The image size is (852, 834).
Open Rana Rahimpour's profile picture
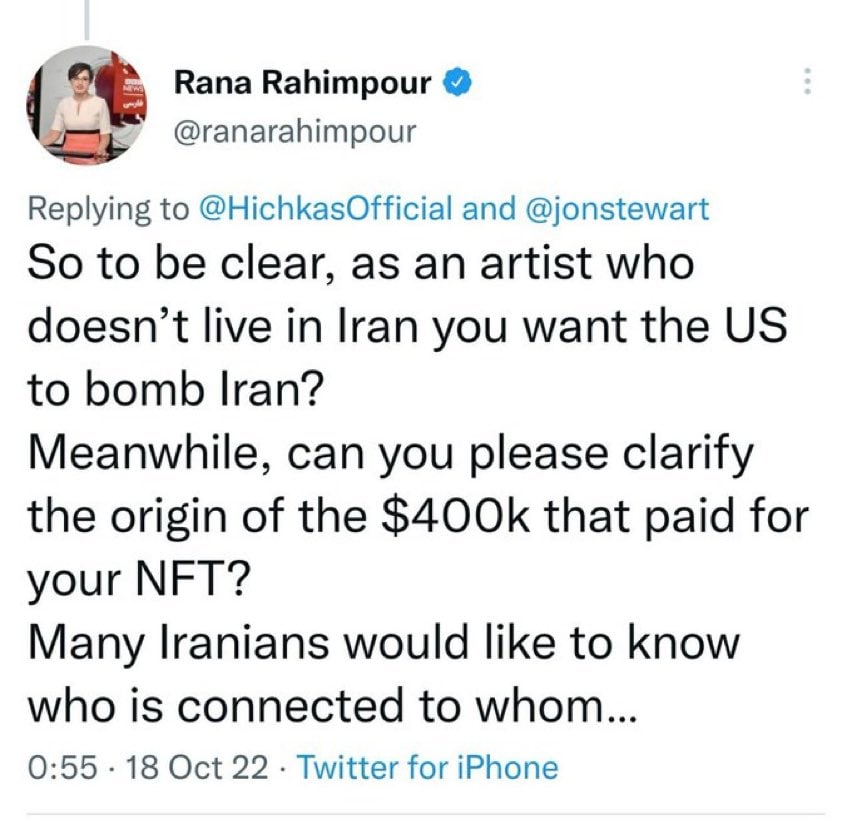tap(86, 105)
